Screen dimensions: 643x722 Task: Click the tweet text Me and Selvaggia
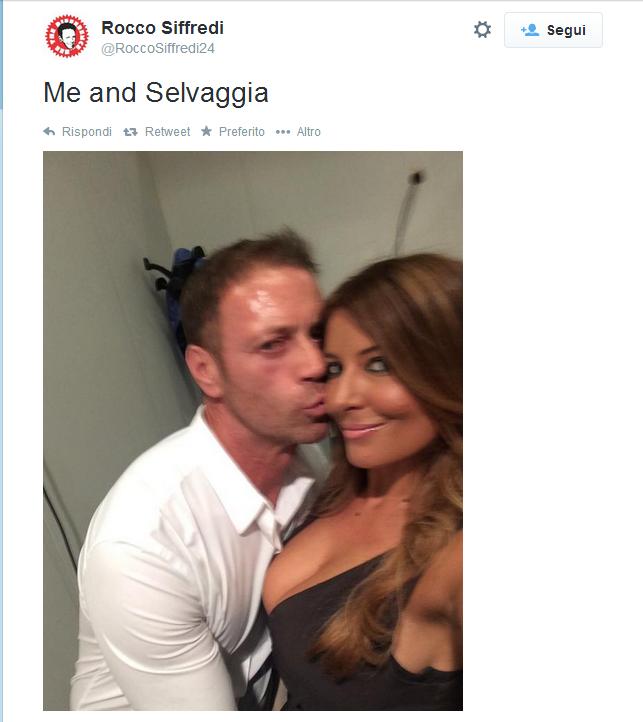(156, 93)
